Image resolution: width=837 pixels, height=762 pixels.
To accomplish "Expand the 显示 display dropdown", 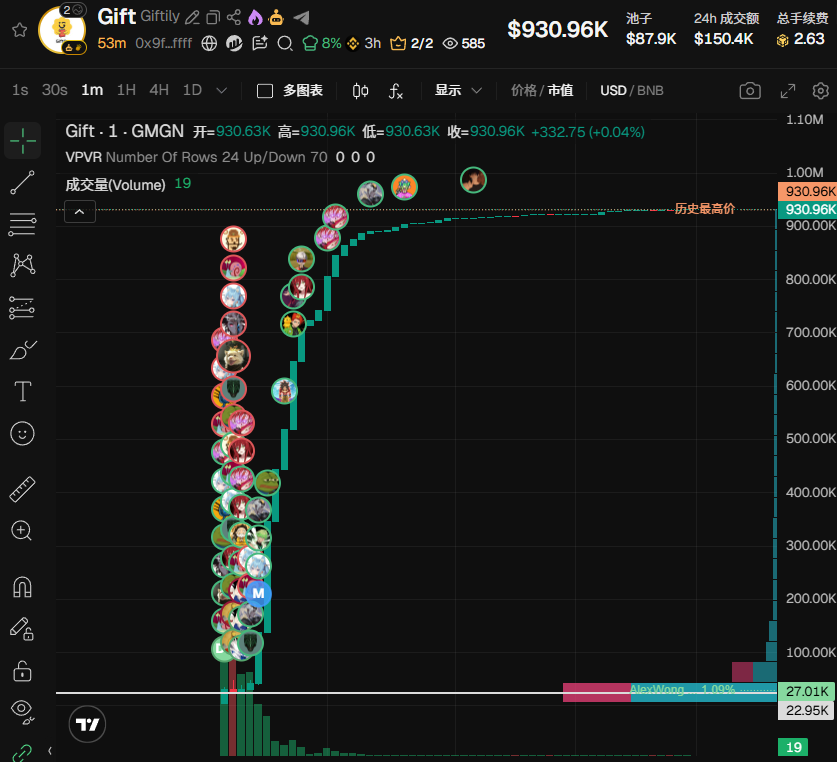I will coord(458,90).
